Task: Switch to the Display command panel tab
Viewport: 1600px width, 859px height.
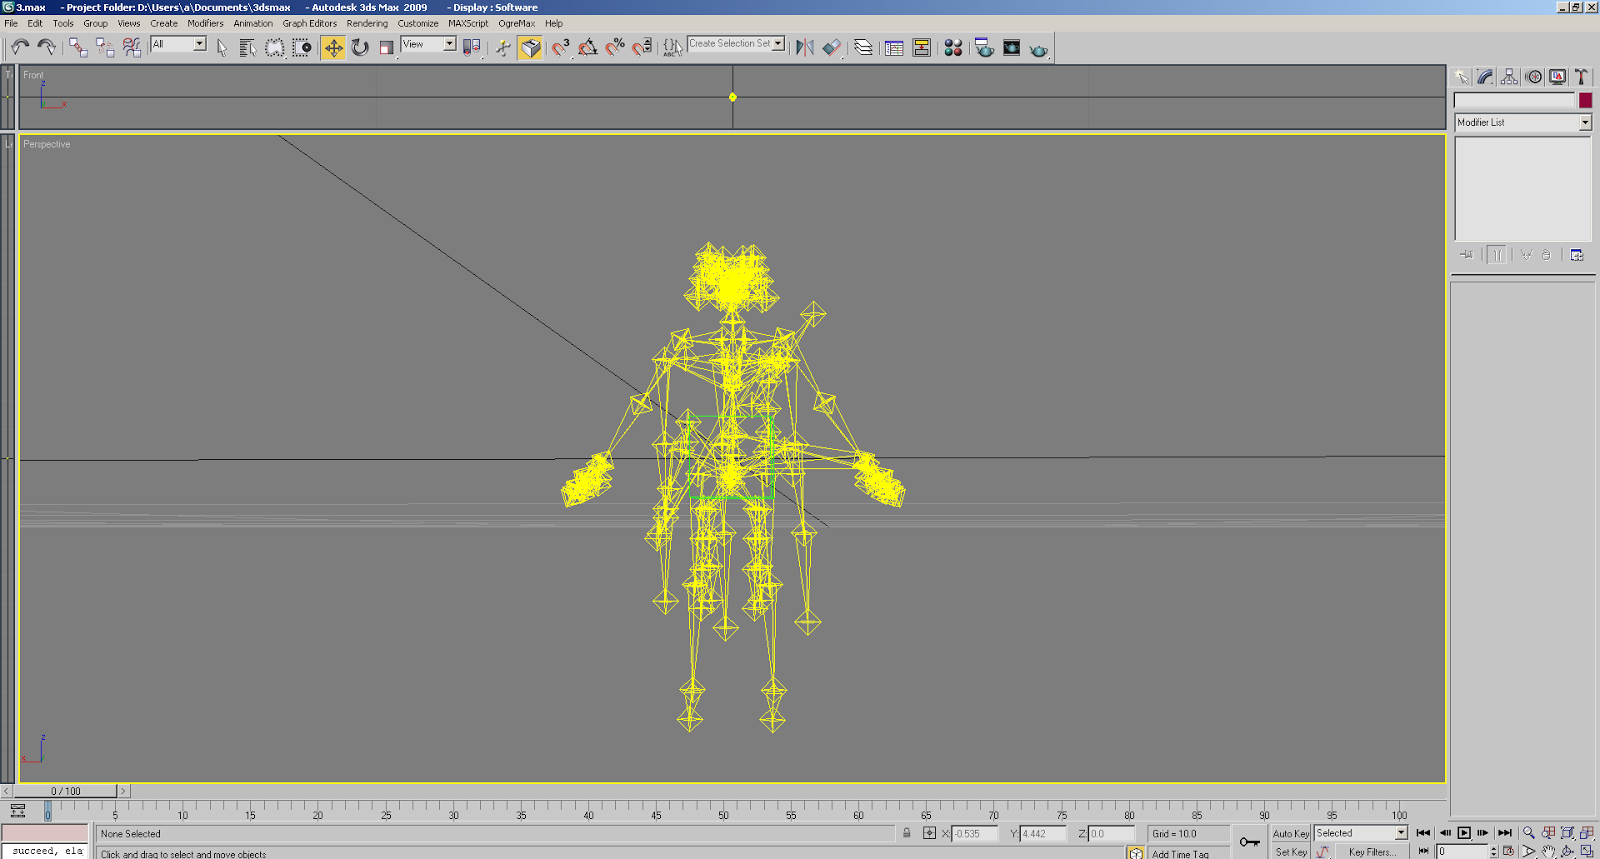Action: click(x=1558, y=77)
